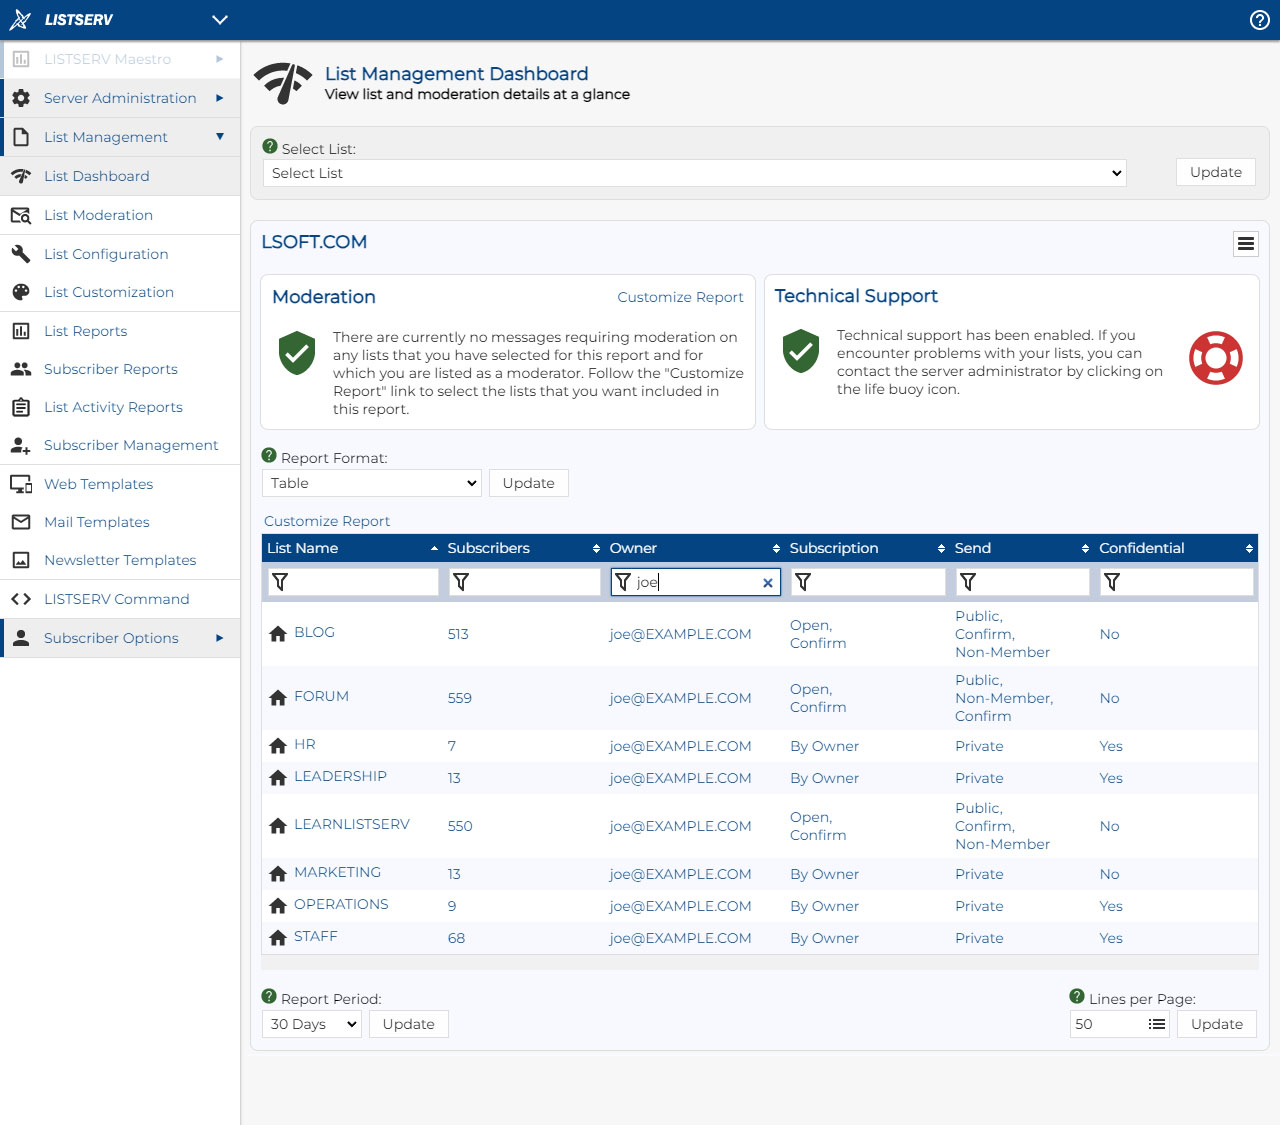
Task: Click Update button next to Select List
Action: (1216, 172)
